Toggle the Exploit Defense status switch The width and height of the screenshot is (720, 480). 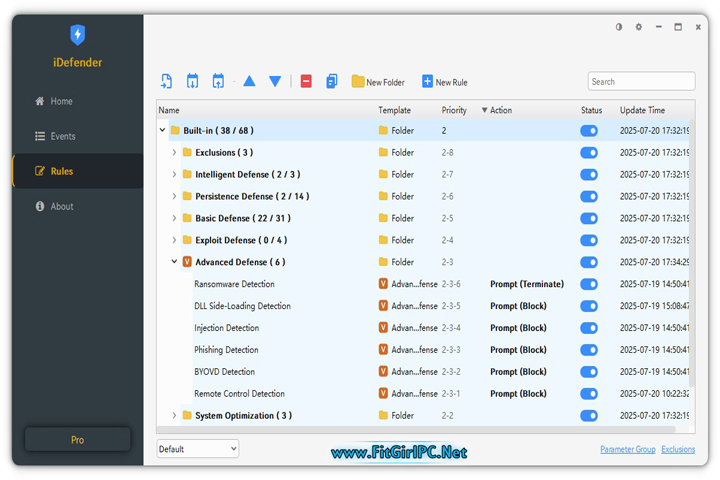pos(589,240)
